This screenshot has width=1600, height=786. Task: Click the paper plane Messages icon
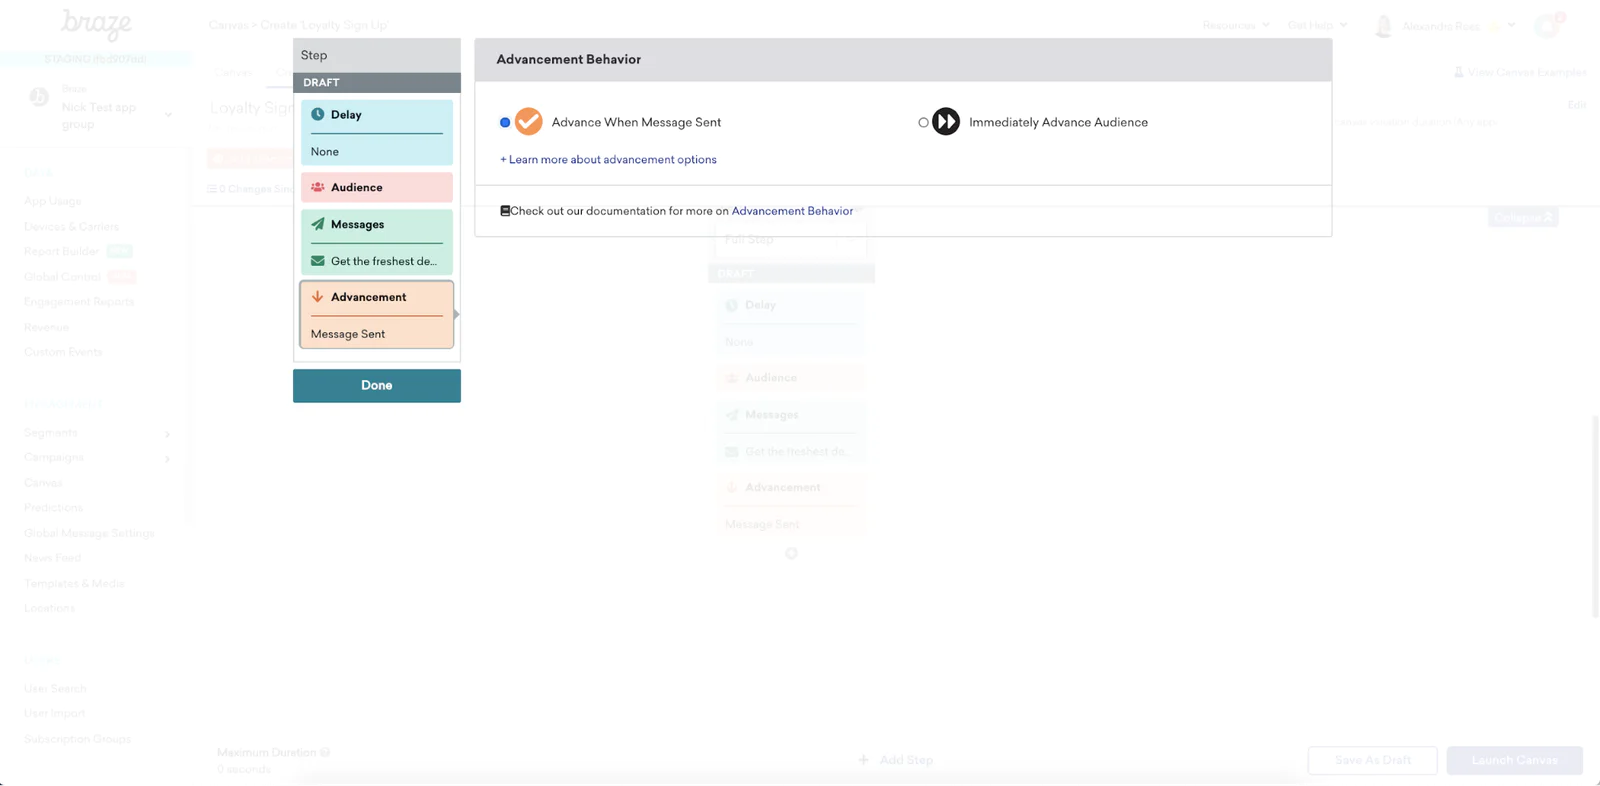pos(318,225)
